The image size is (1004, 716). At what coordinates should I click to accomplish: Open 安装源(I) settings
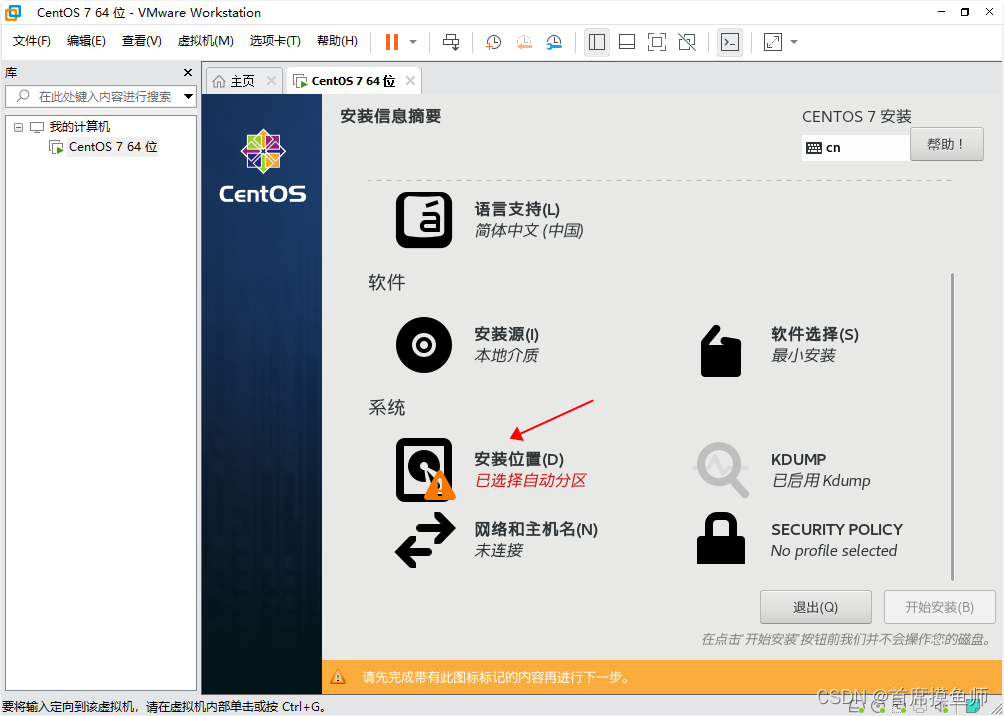tap(506, 334)
